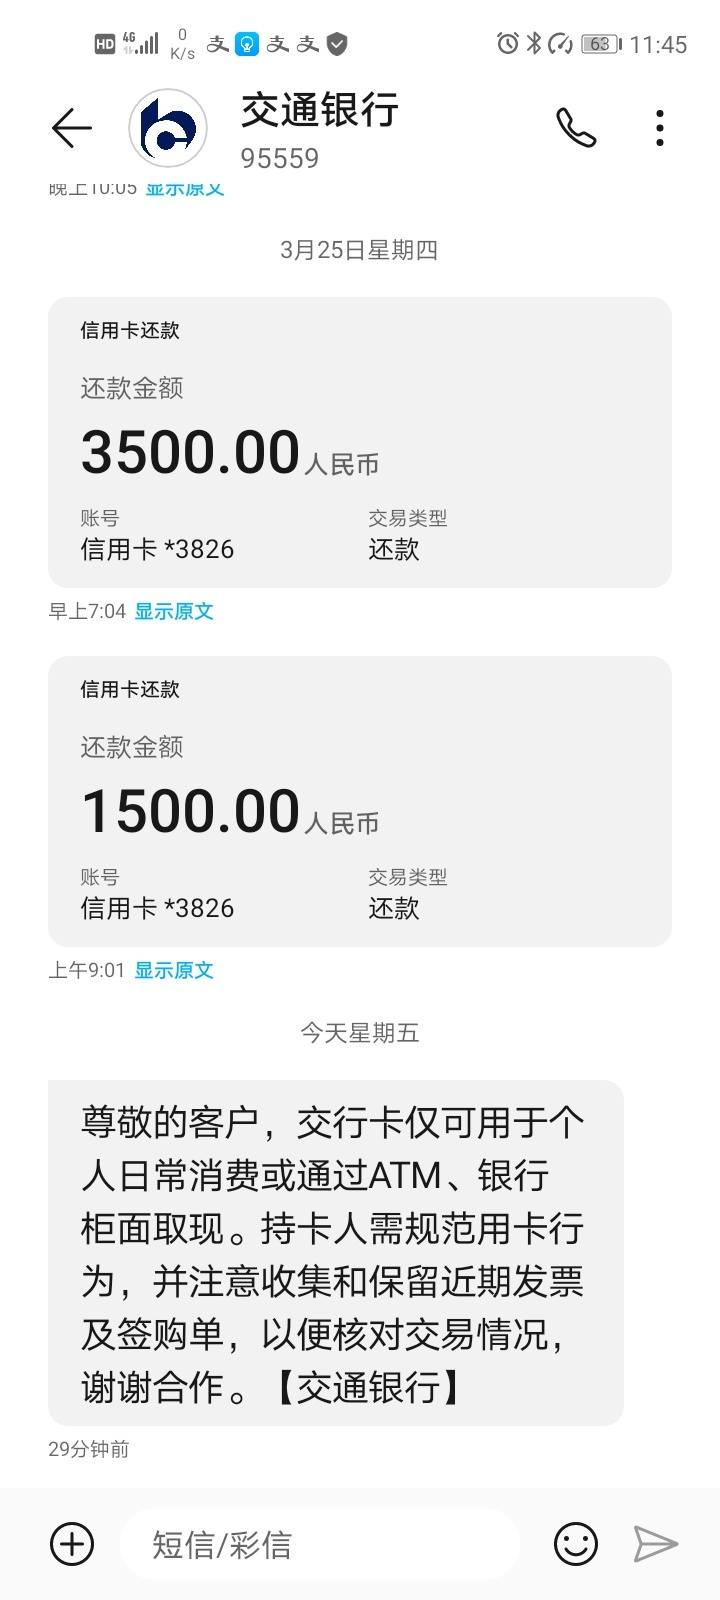The height and width of the screenshot is (1600, 720).
Task: Tap the battery indicator in status bar
Action: point(602,44)
